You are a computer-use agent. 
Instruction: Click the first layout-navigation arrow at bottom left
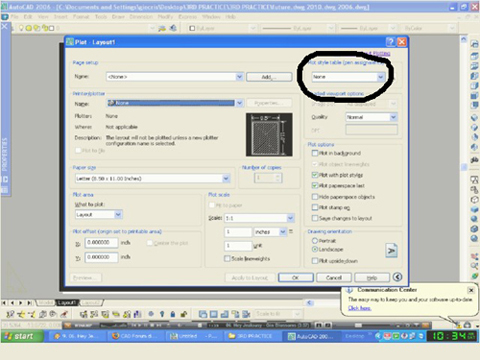(x=4, y=303)
